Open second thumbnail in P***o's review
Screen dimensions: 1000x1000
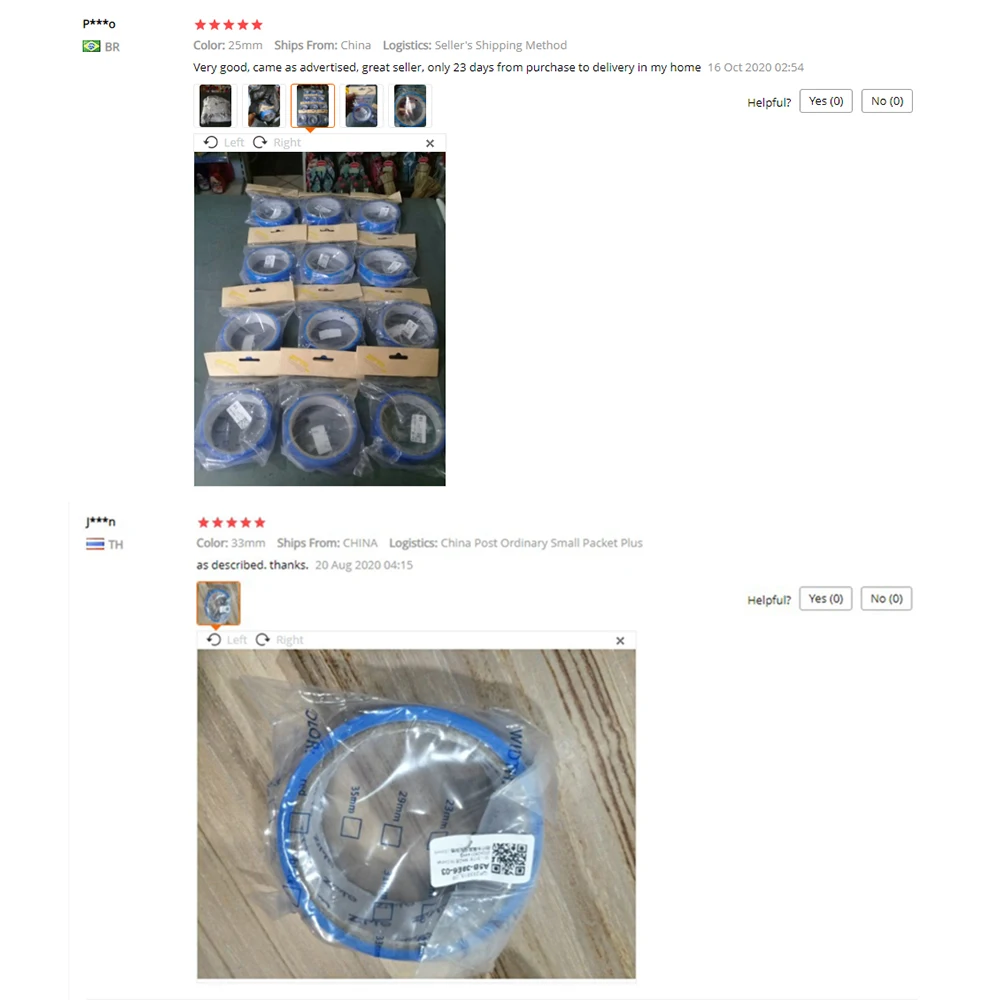(x=263, y=105)
